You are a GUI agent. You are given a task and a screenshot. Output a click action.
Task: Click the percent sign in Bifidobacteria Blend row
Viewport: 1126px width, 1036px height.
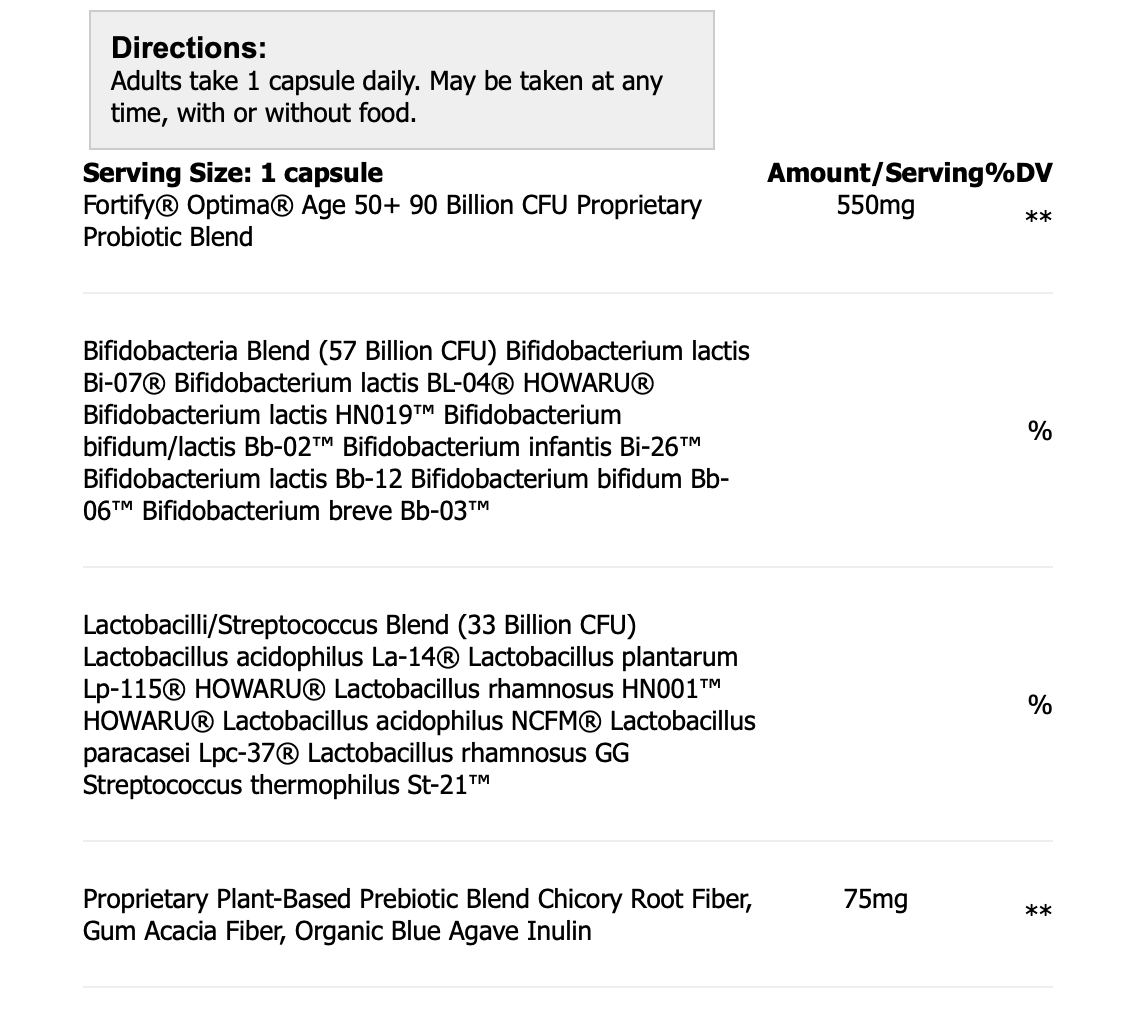click(1040, 431)
